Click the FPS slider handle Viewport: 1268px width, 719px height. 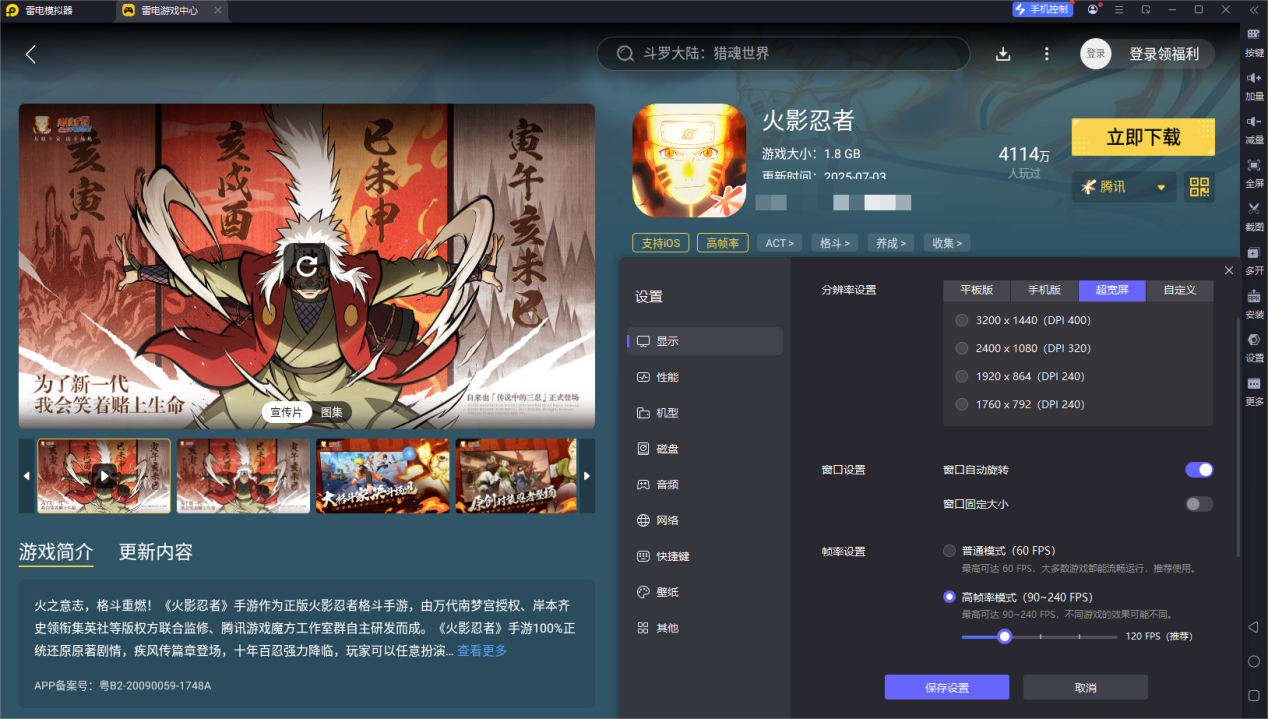point(1005,636)
